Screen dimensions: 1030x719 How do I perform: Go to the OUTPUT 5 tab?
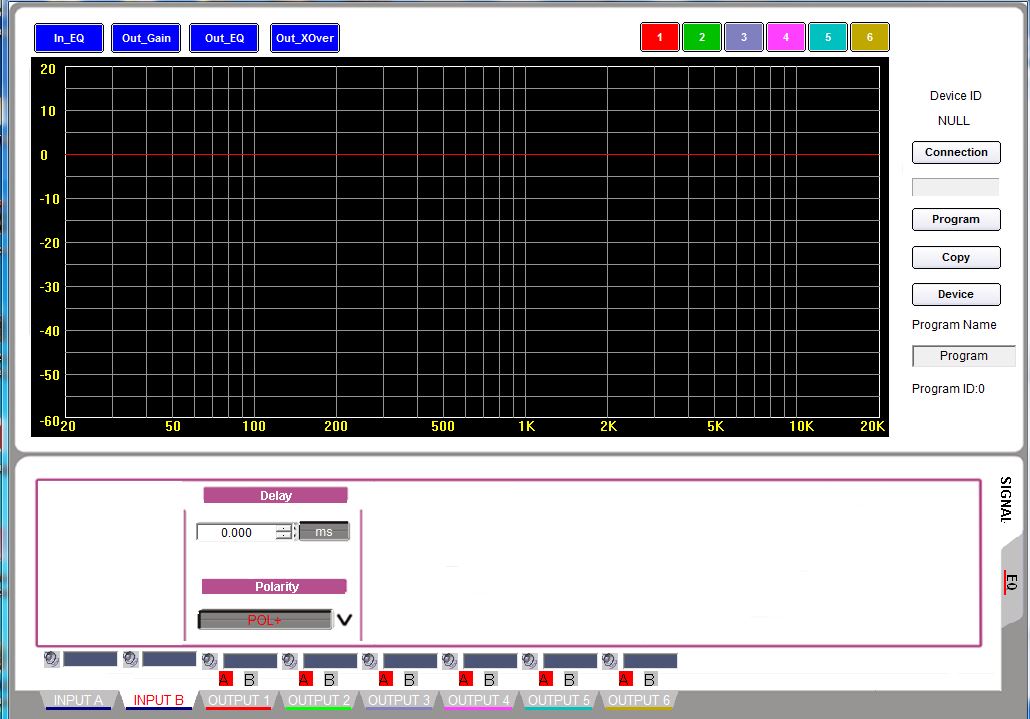click(x=559, y=700)
